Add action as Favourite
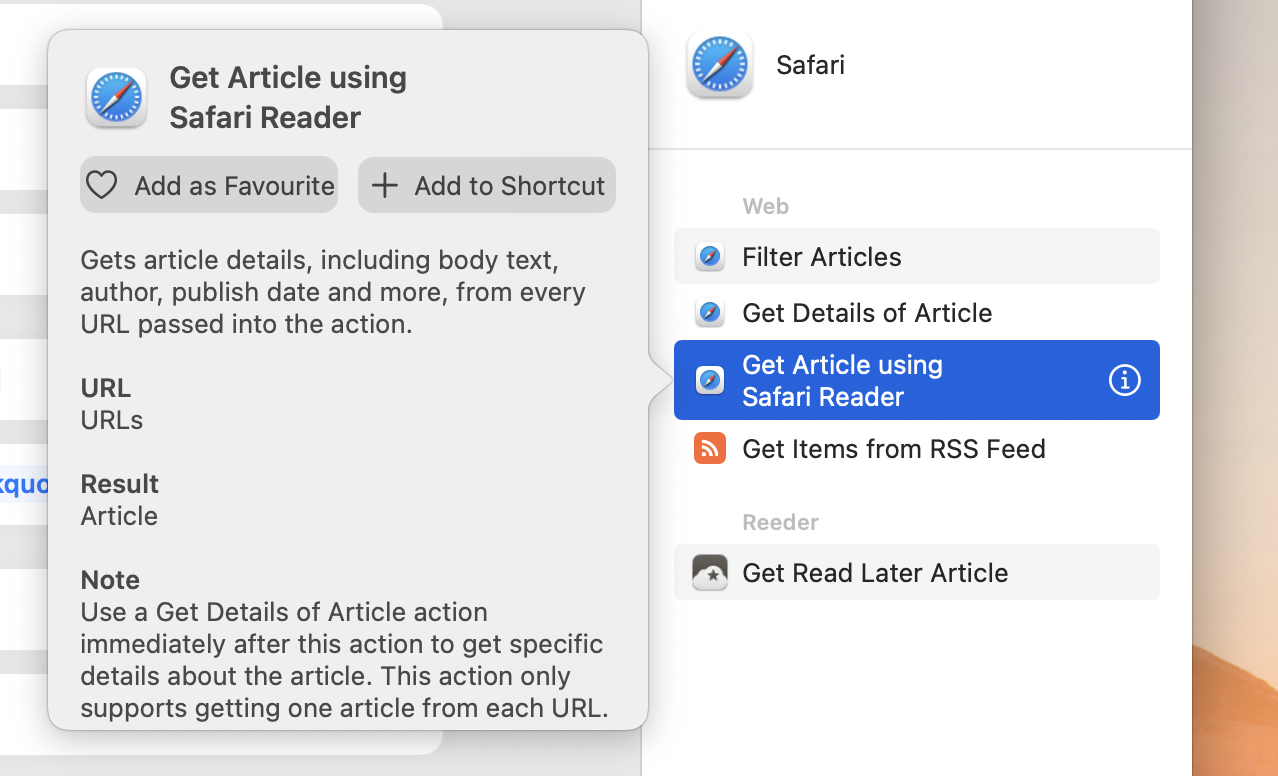This screenshot has width=1278, height=776. pyautogui.click(x=209, y=185)
